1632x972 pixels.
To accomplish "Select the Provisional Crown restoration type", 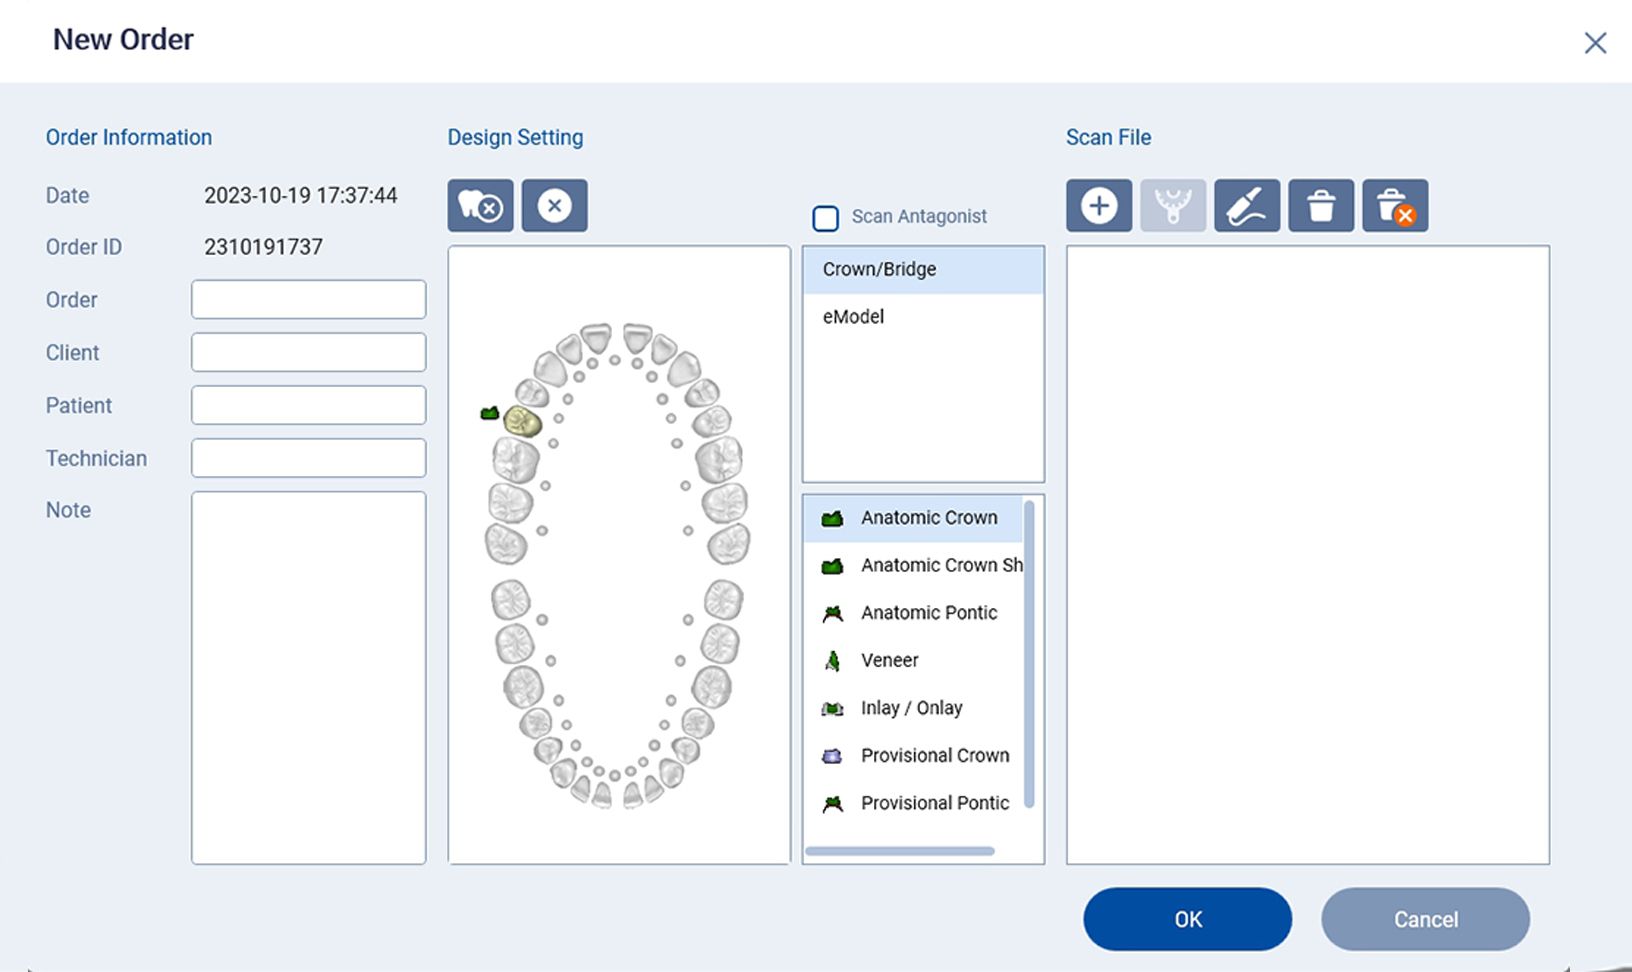I will click(x=934, y=755).
